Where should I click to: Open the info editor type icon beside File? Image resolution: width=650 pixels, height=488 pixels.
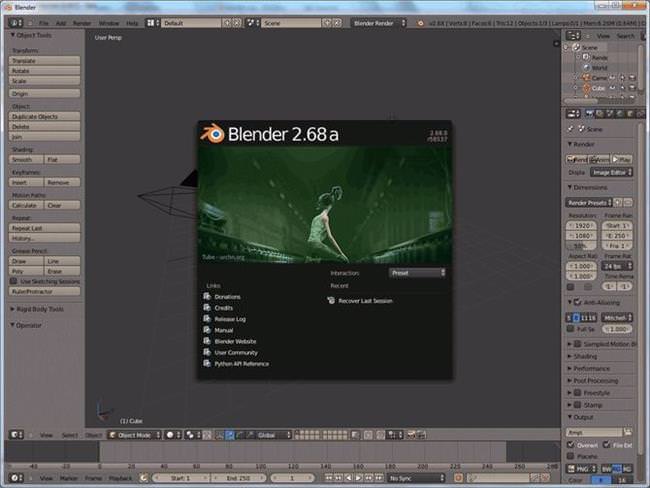click(16, 23)
